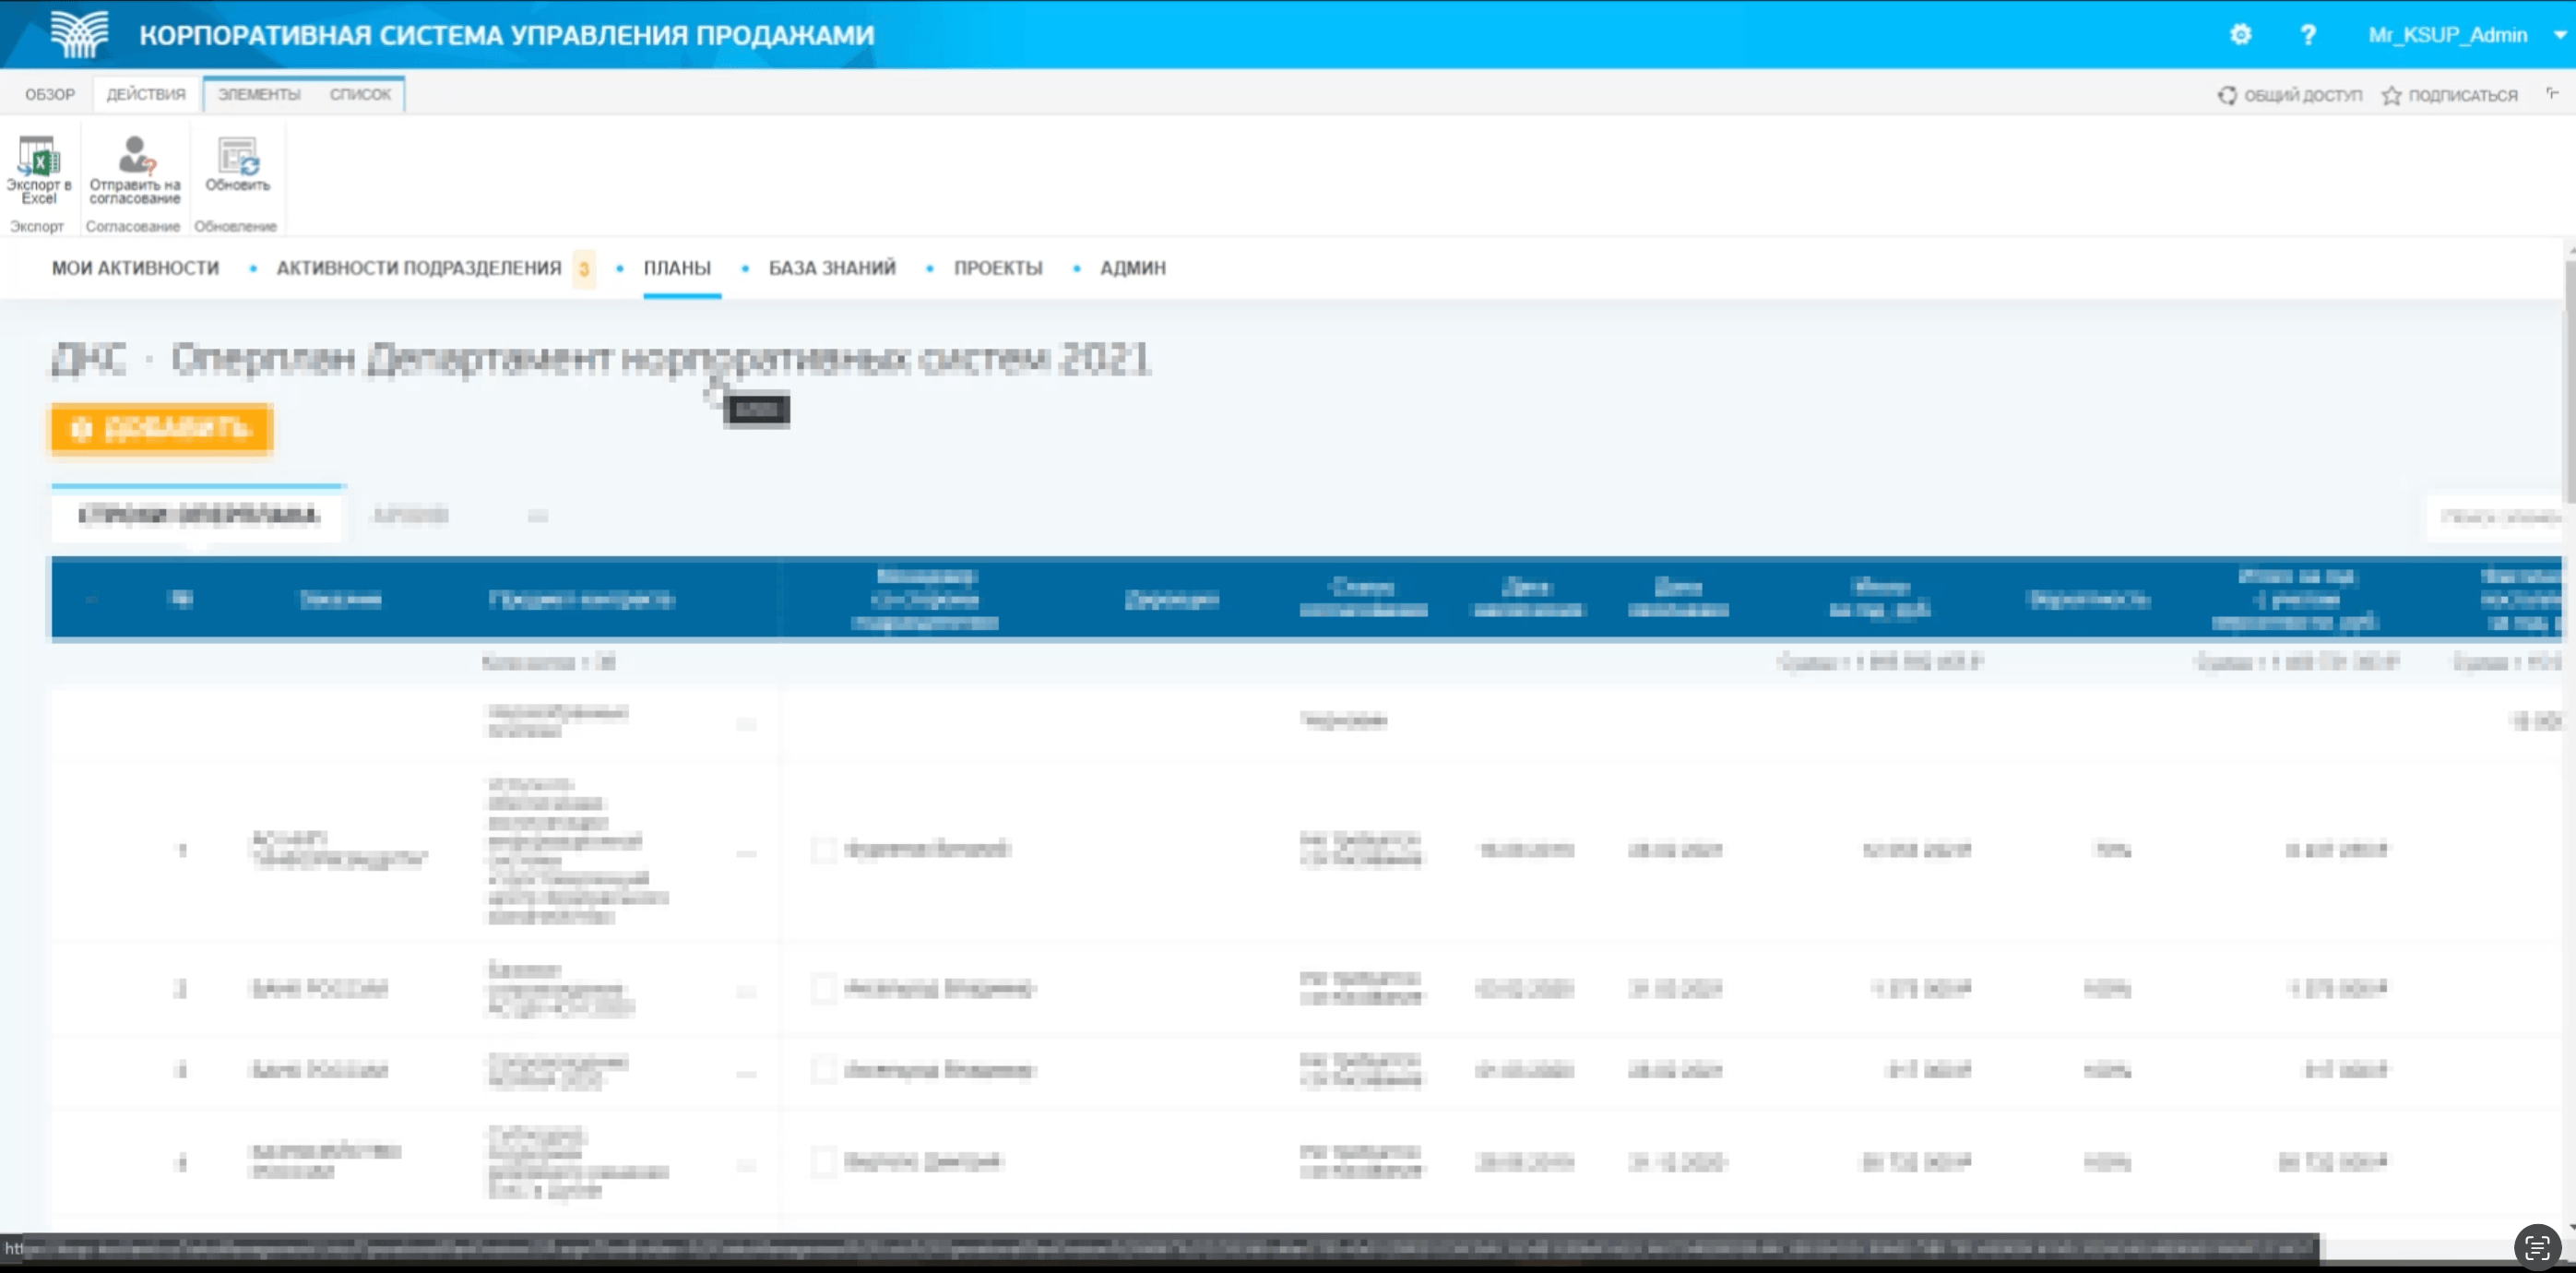The width and height of the screenshot is (2576, 1273).
Task: Click Подписаться star icon
Action: click(2391, 95)
